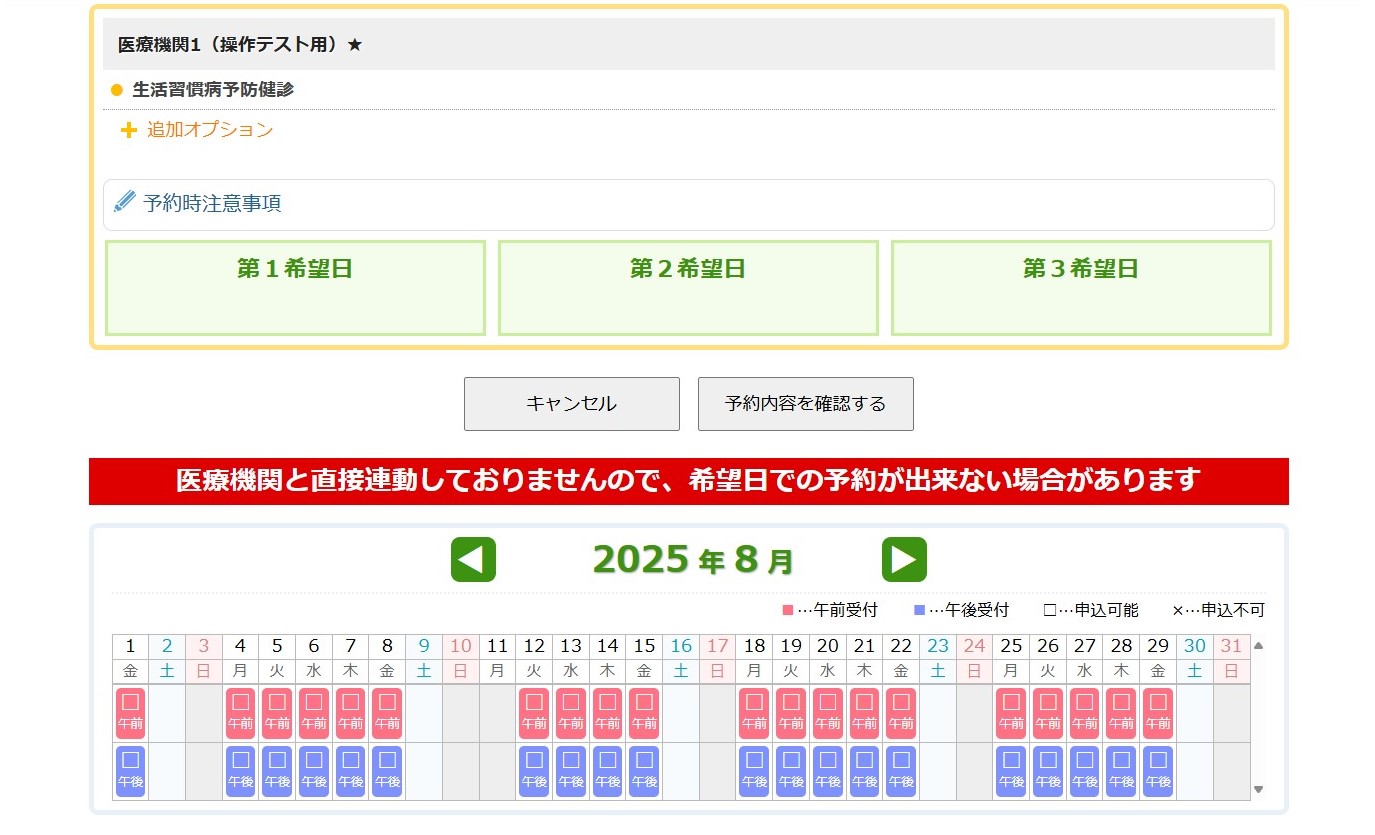Click calendar scrollbar down arrow
Viewport: 1375px width, 835px height.
click(x=1258, y=789)
